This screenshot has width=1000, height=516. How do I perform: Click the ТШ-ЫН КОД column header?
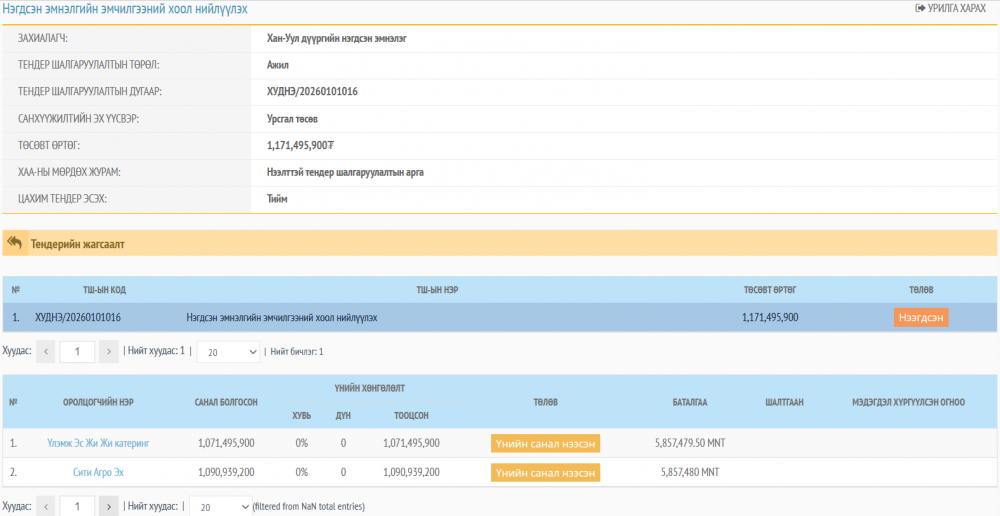pos(104,290)
